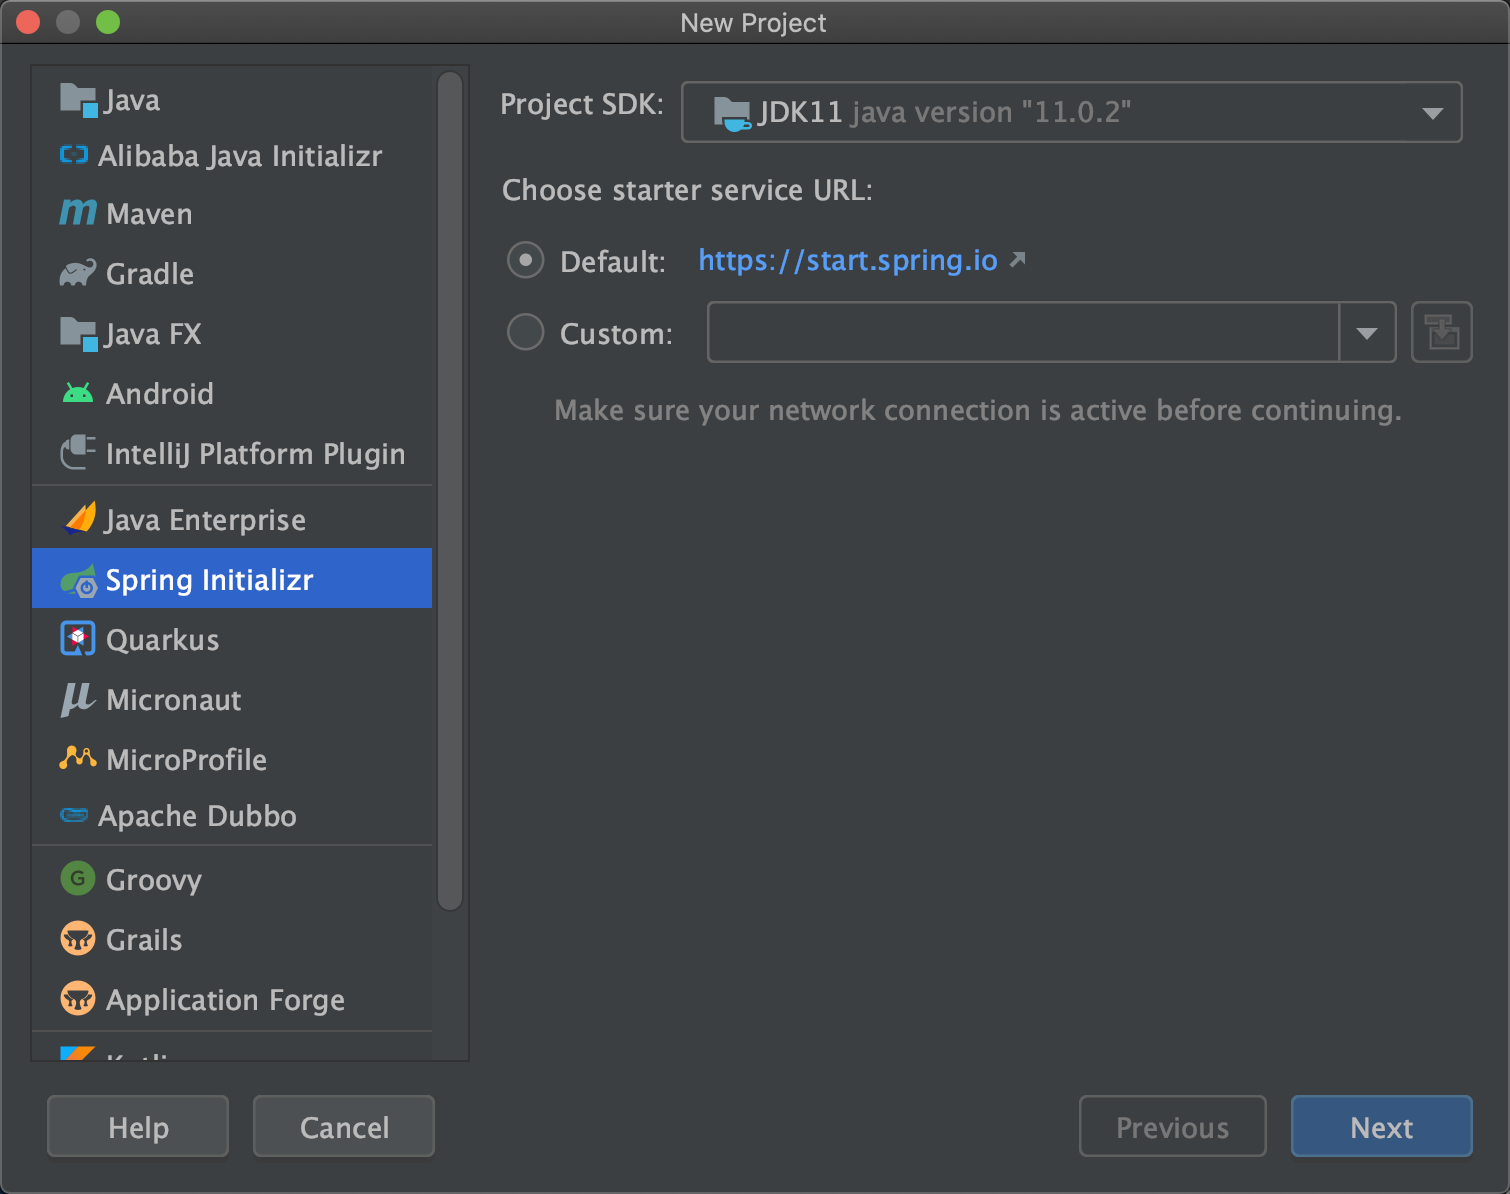Click the Next button
The width and height of the screenshot is (1510, 1194).
coord(1381,1126)
